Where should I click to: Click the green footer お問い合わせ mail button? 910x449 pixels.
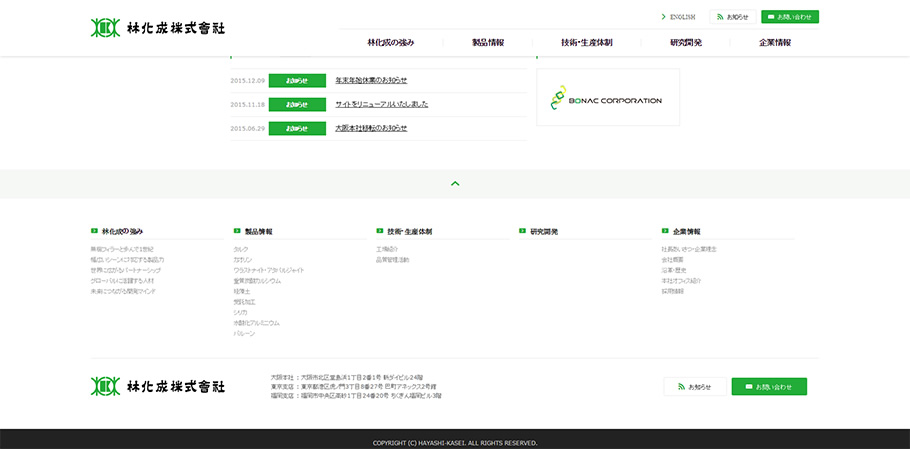click(768, 386)
